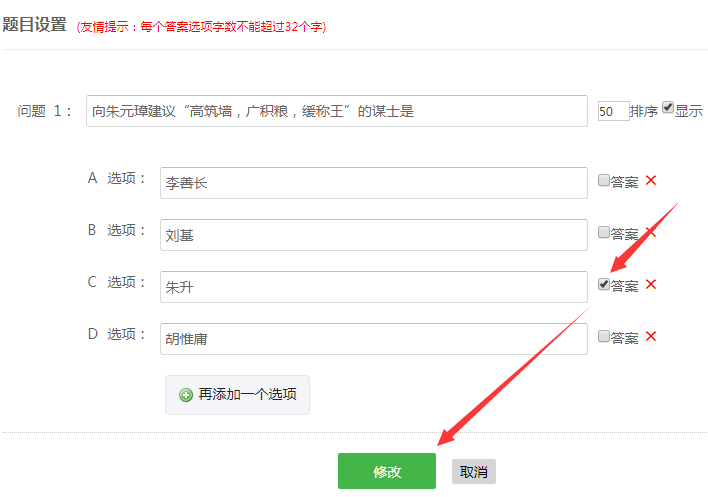Check the 答案 box for option D
This screenshot has width=708, height=497.
(604, 336)
